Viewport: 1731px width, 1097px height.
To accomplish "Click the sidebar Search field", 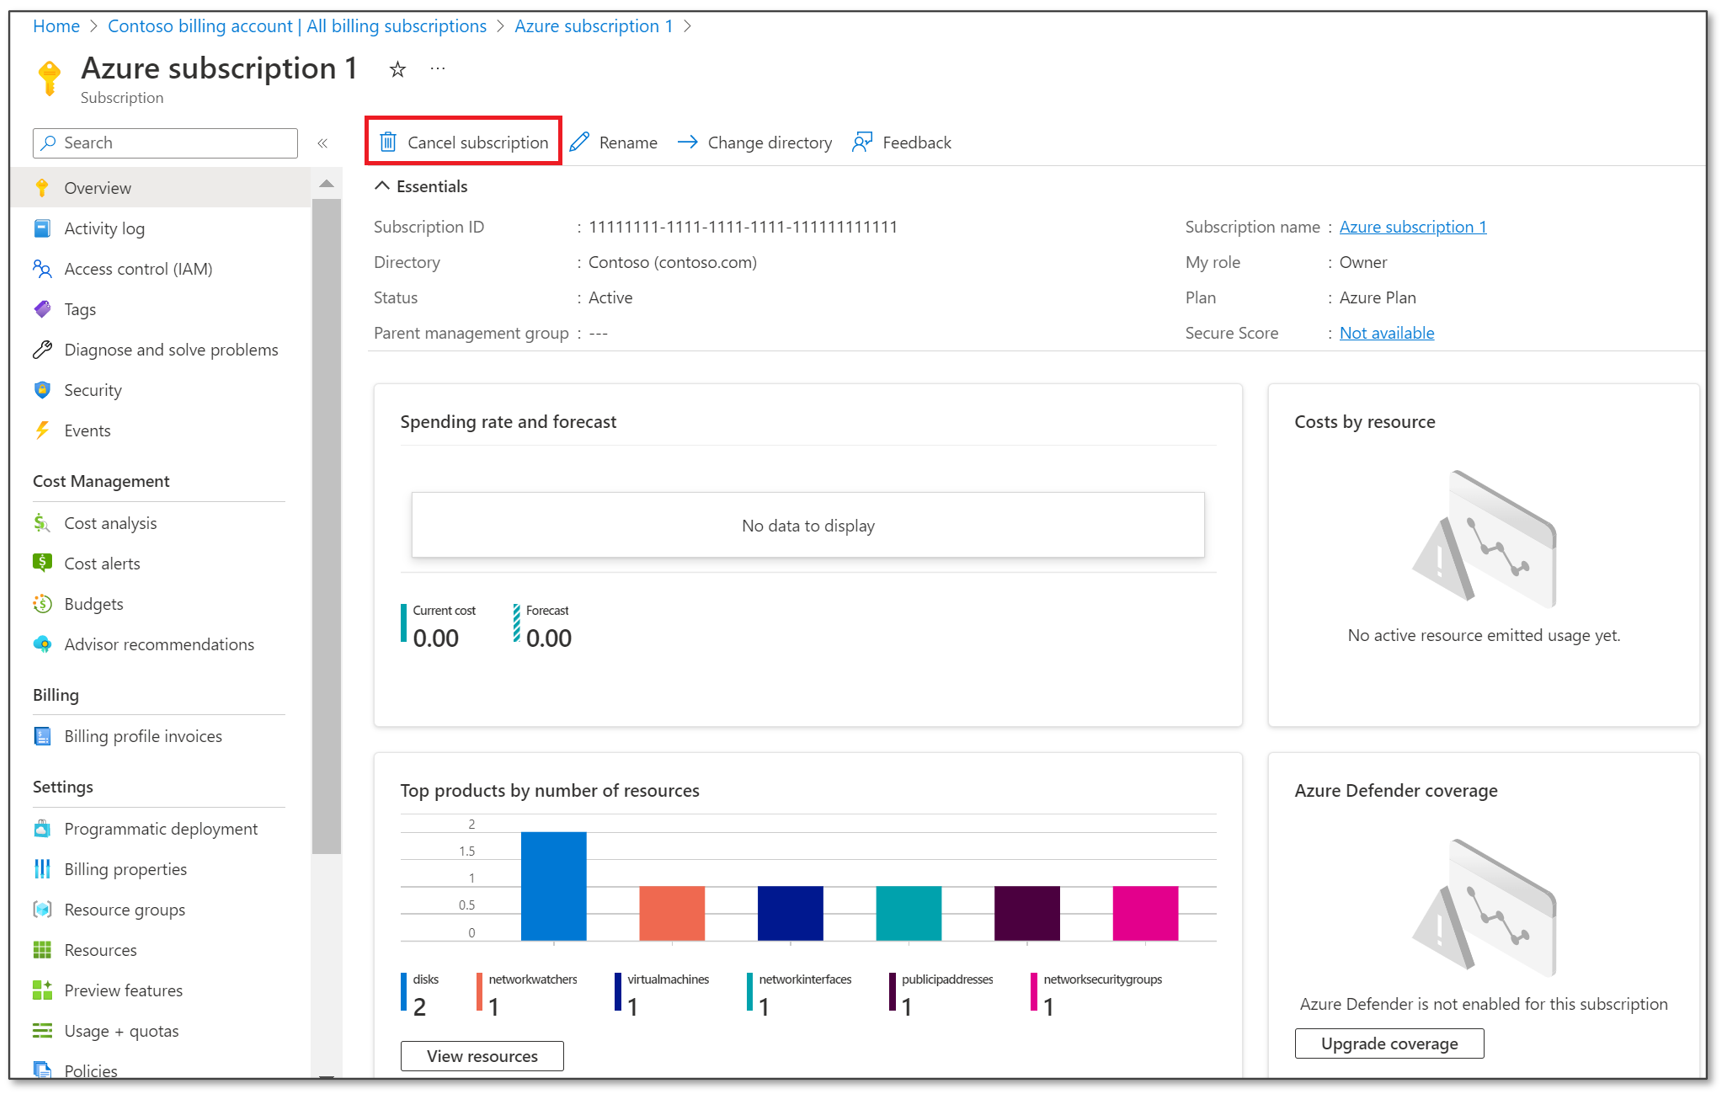I will [165, 143].
